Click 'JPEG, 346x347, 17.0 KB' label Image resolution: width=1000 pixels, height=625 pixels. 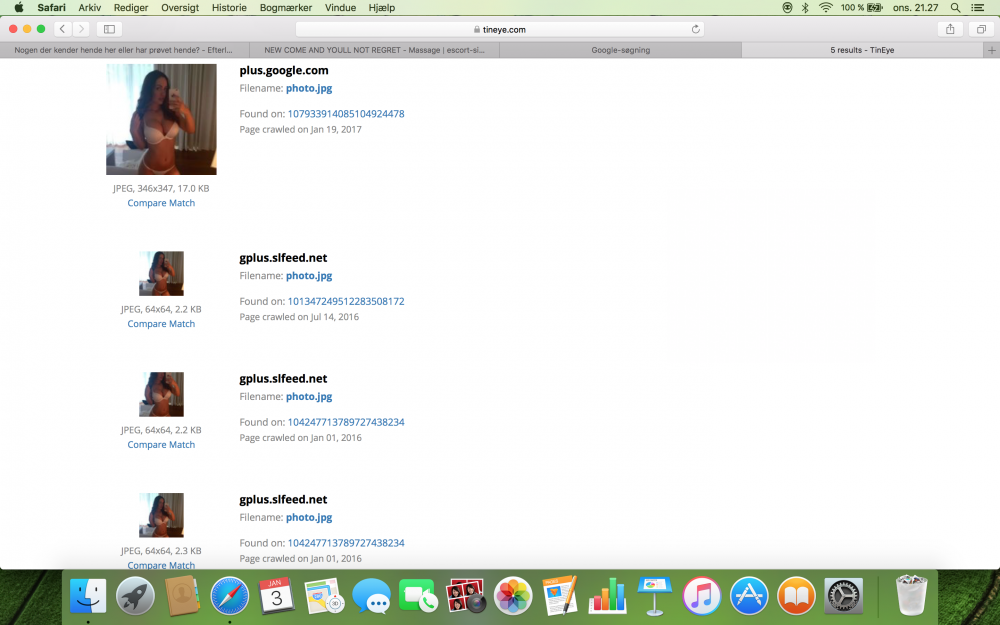tap(161, 188)
